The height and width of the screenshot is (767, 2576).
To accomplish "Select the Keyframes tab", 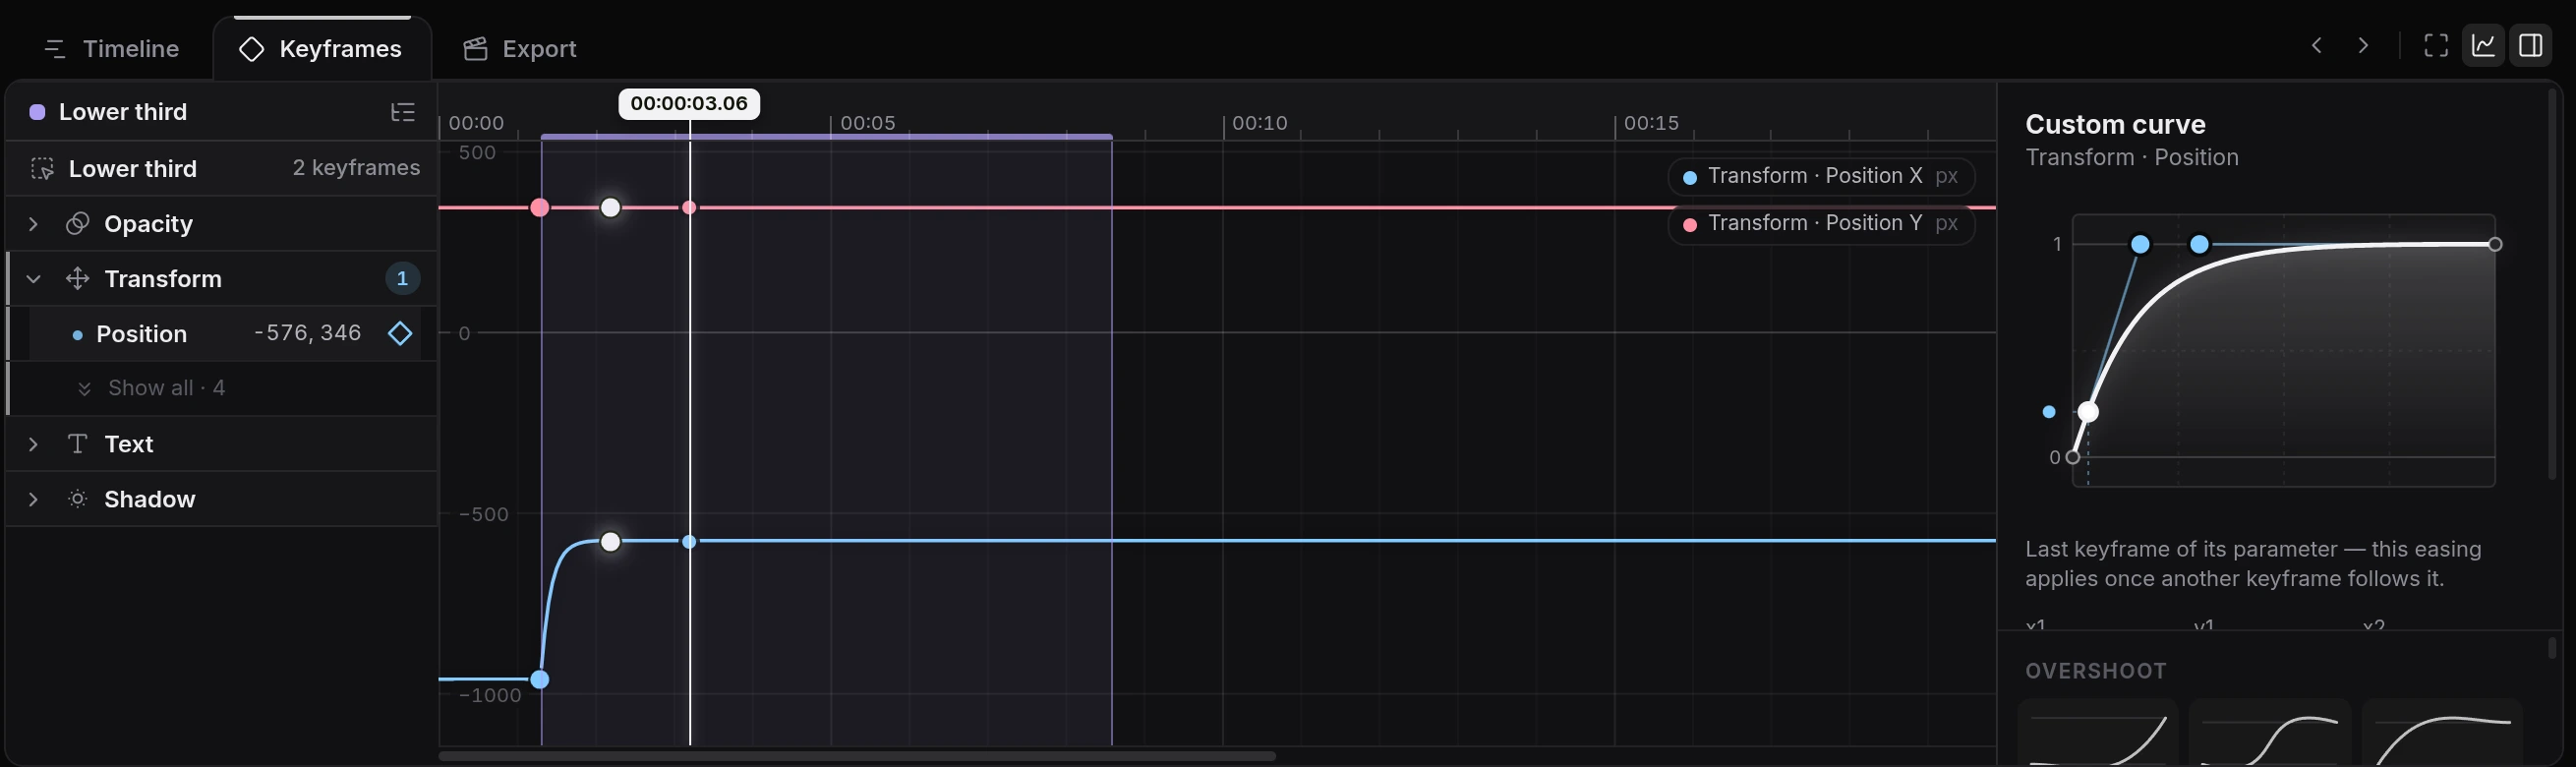I will [x=321, y=48].
